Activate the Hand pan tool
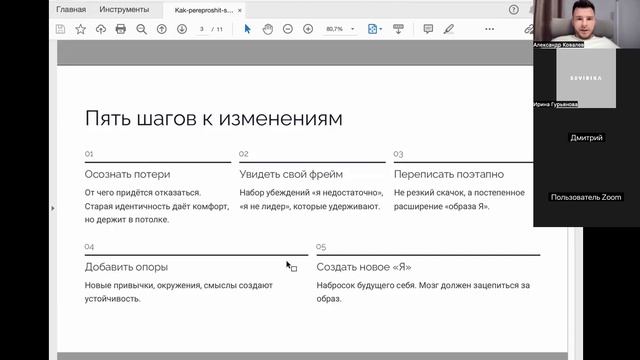 click(268, 29)
